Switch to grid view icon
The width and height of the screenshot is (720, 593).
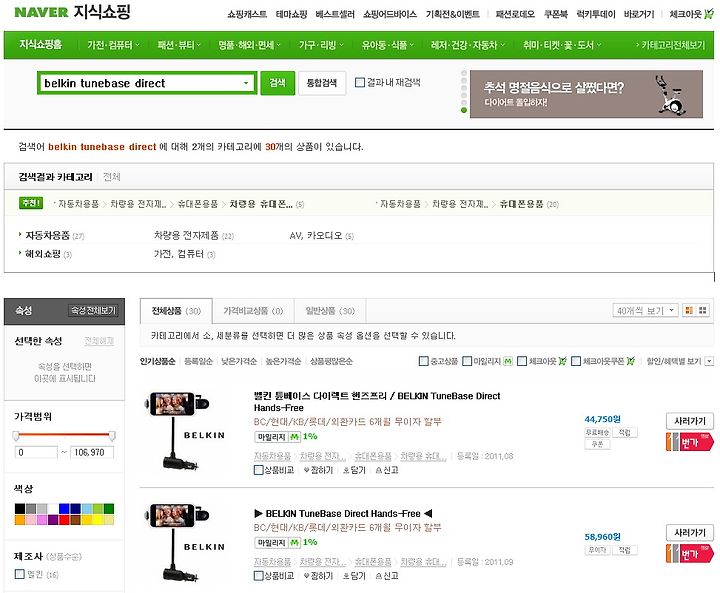point(703,311)
